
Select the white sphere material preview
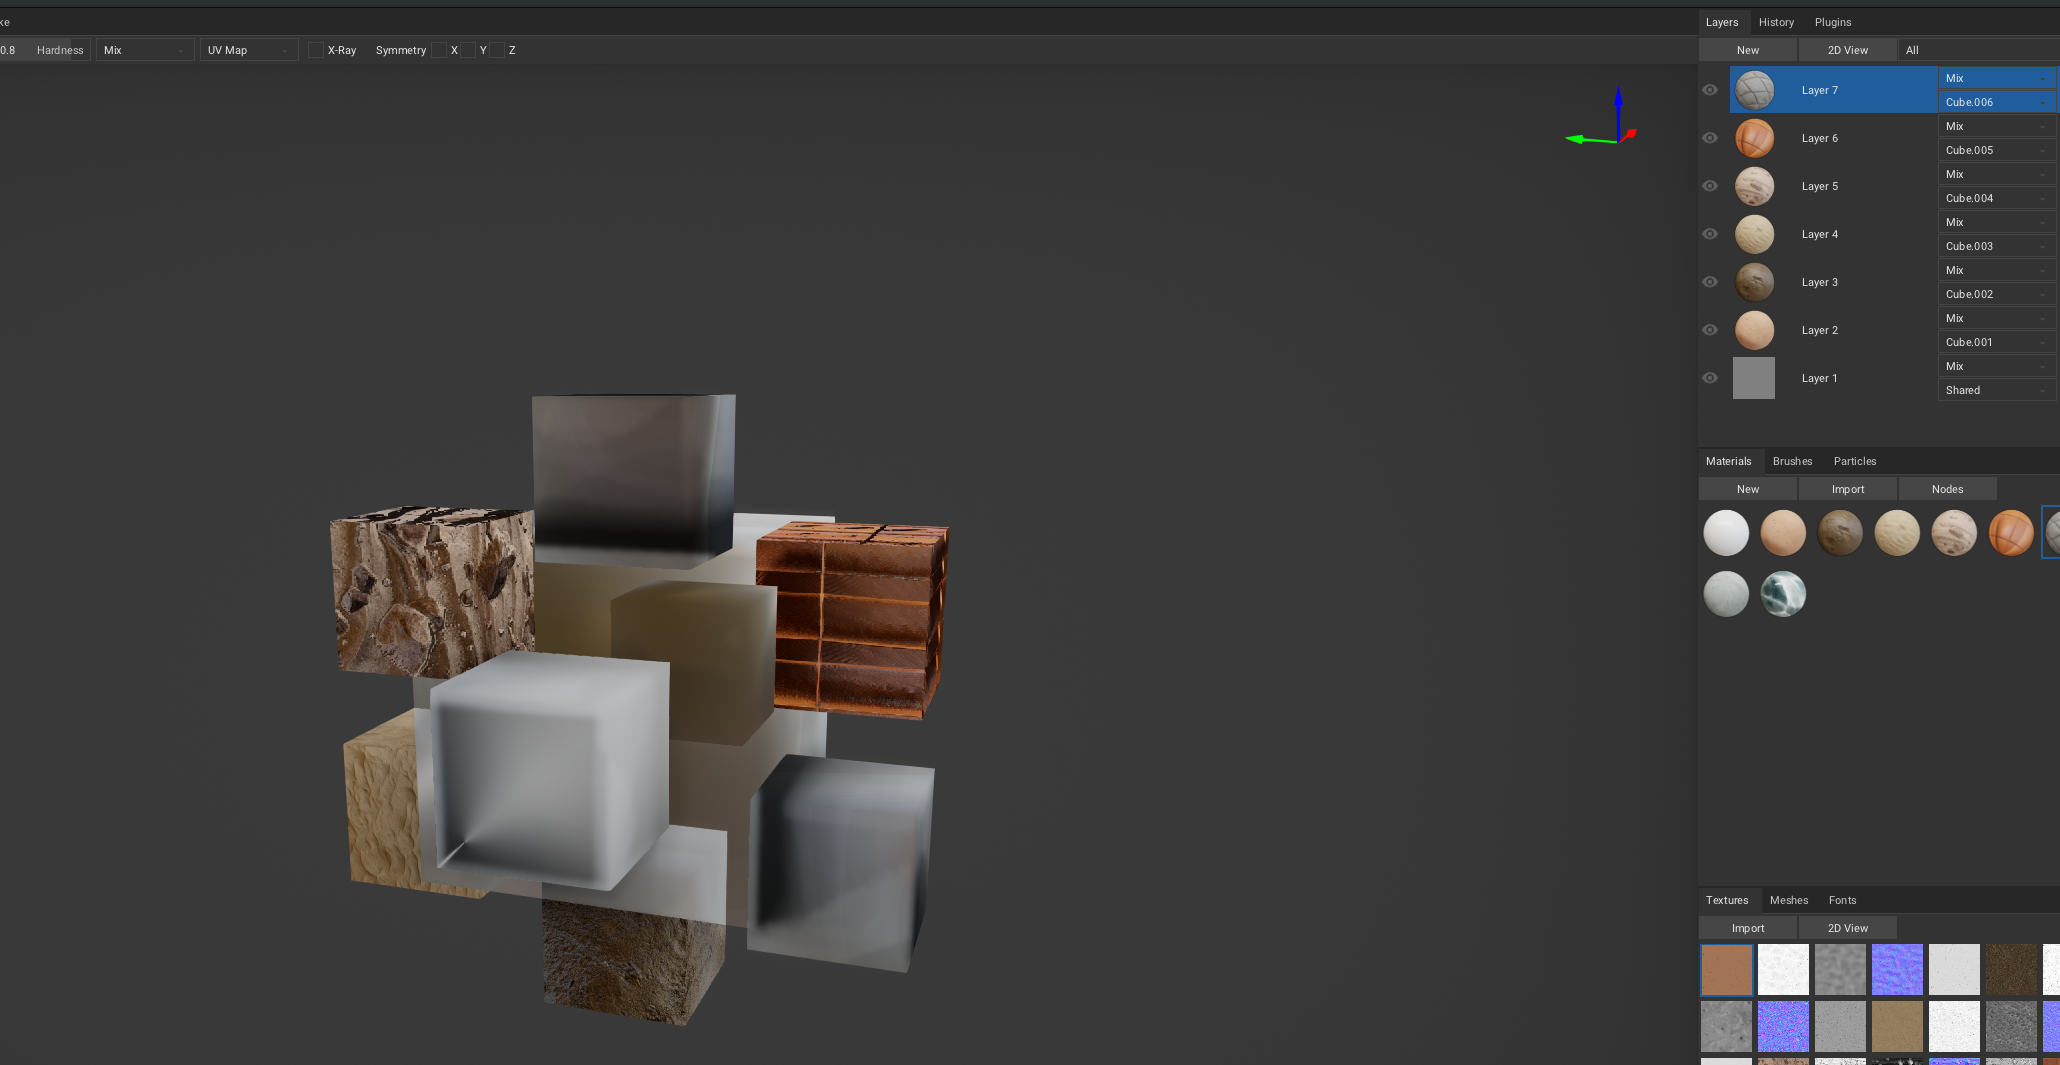(x=1726, y=532)
